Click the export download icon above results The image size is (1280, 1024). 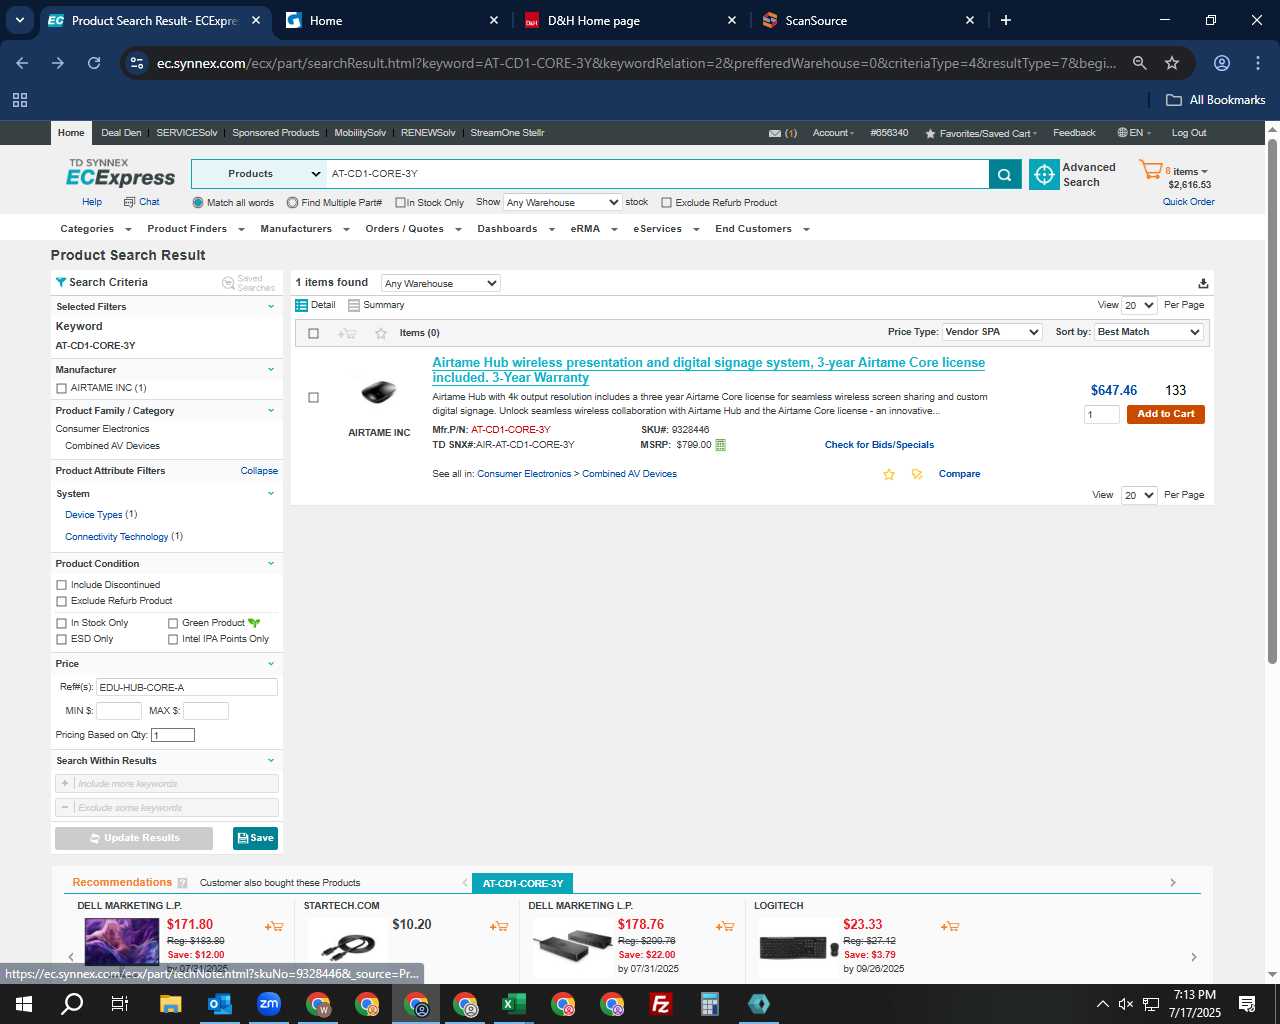tap(1203, 283)
